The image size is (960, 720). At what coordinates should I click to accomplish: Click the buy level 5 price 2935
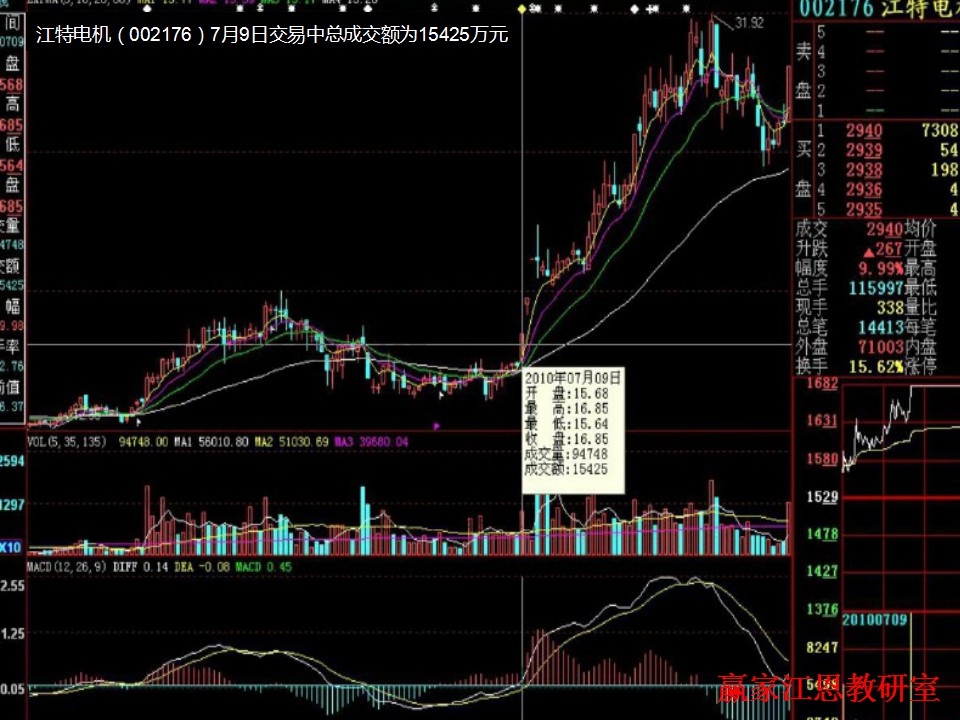point(863,209)
